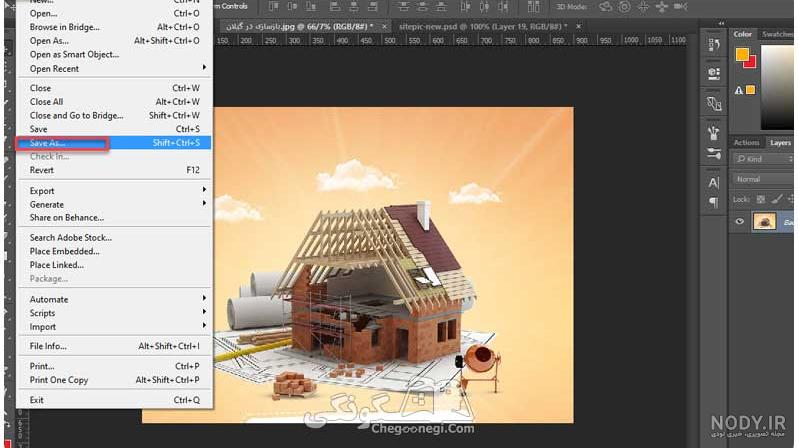Open the Clone Source panel icon
Viewport: 798px width, 448px height.
tap(714, 103)
